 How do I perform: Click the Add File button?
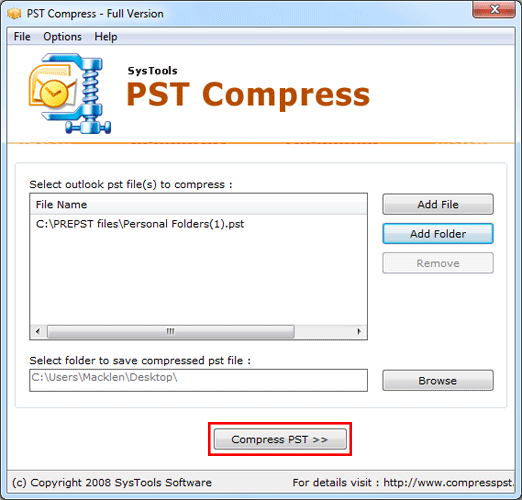pyautogui.click(x=438, y=204)
